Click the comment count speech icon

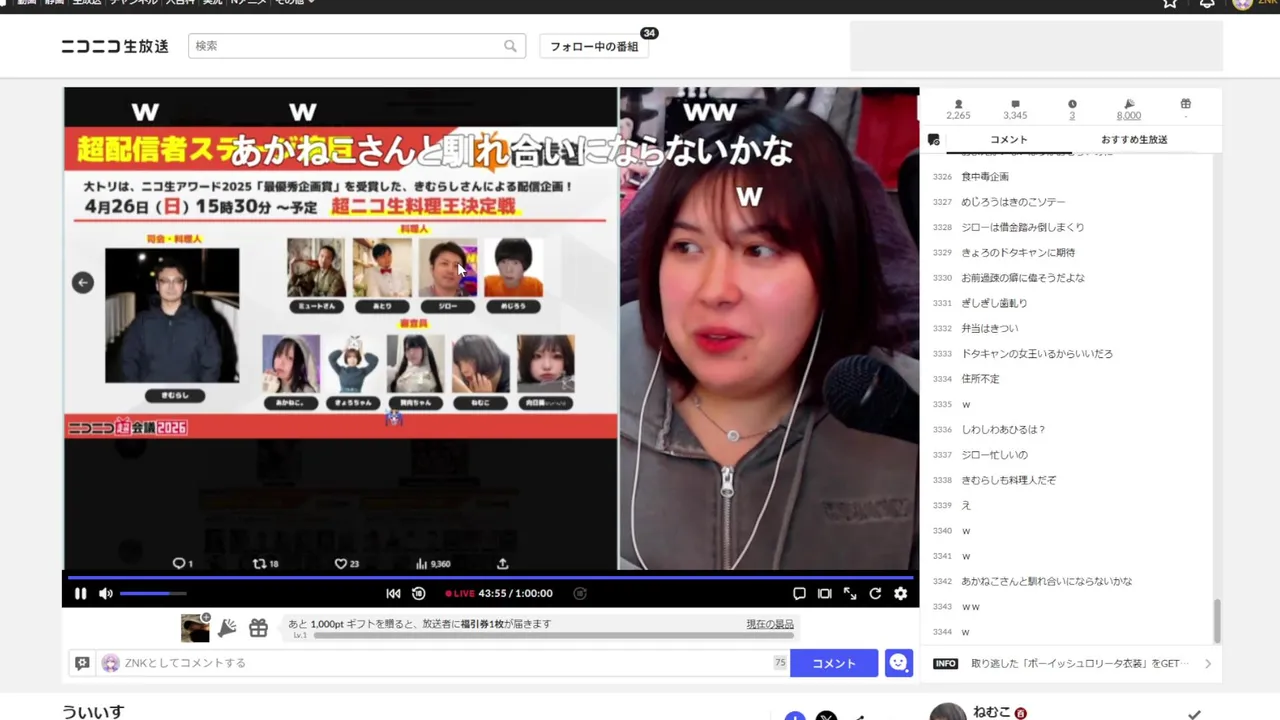(1015, 104)
